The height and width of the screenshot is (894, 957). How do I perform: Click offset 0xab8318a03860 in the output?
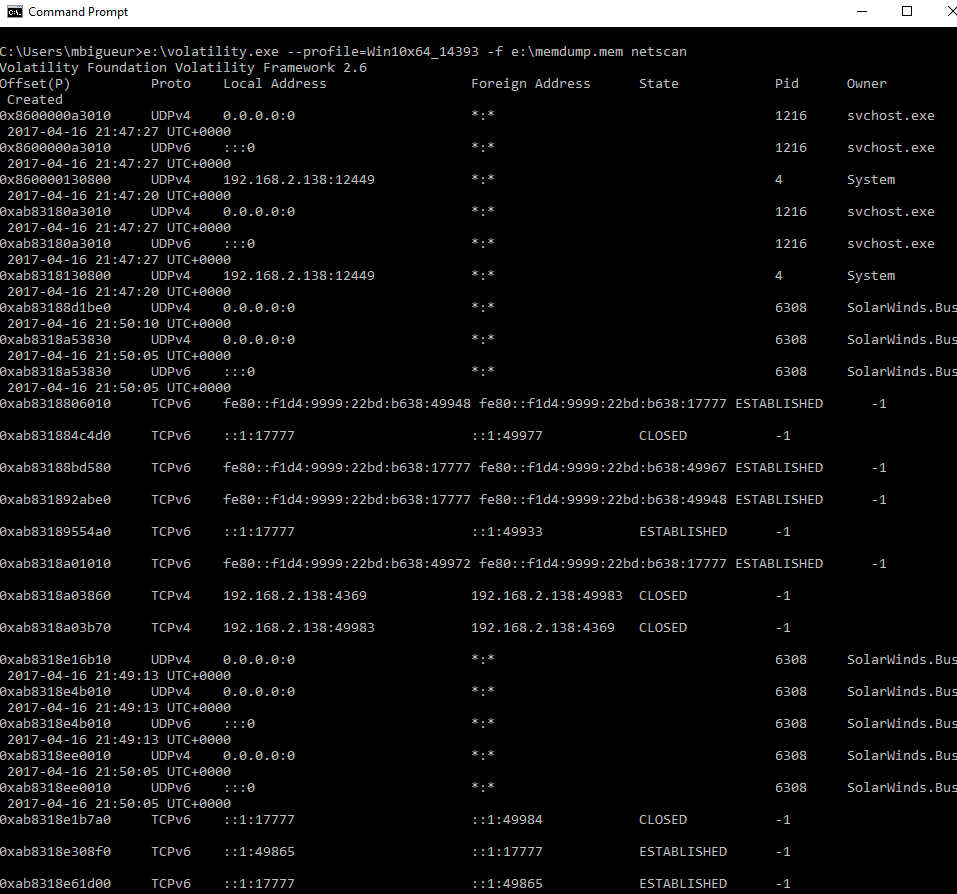[x=55, y=596]
